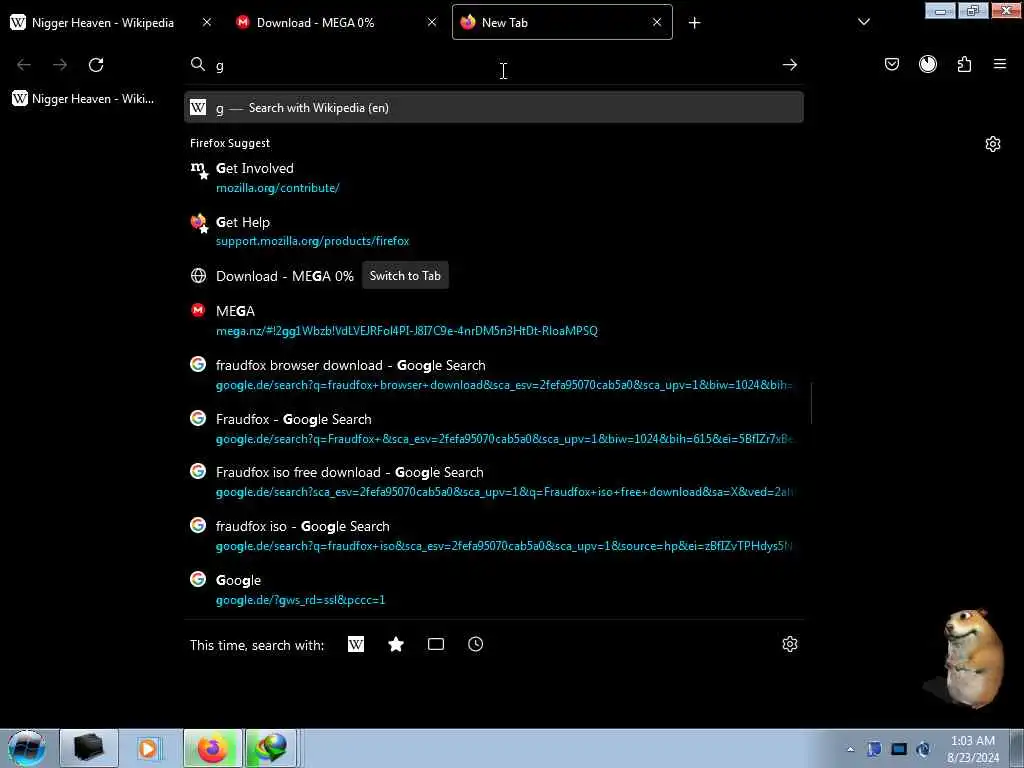Search history with the clock icon
The height and width of the screenshot is (768, 1024).
click(x=475, y=645)
